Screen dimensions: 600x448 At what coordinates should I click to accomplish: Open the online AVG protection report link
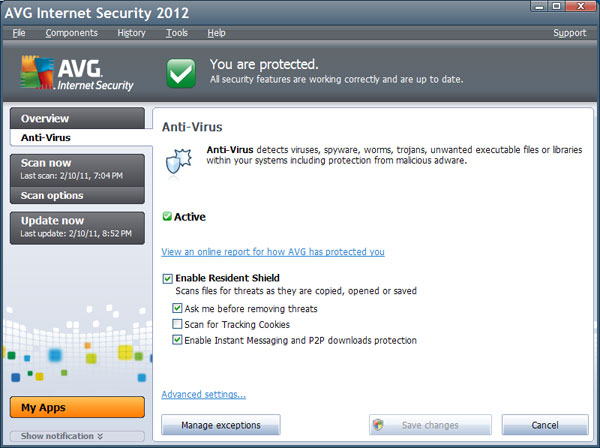273,252
